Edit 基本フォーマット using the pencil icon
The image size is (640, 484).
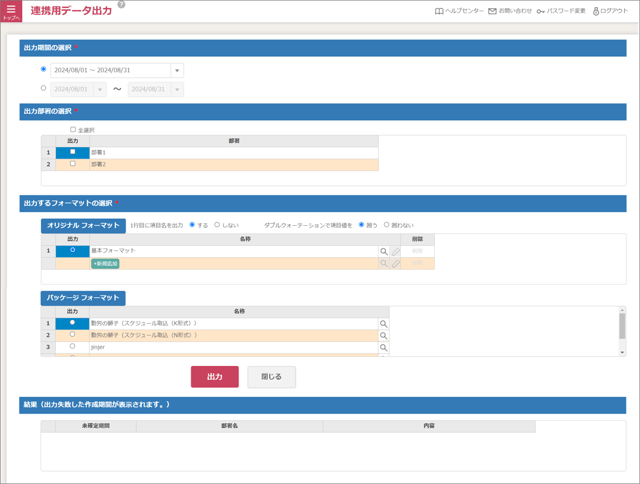coord(396,250)
